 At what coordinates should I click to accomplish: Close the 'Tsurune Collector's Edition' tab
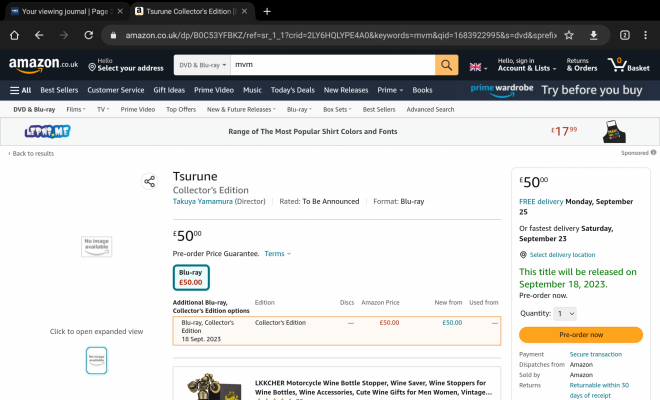[244, 11]
